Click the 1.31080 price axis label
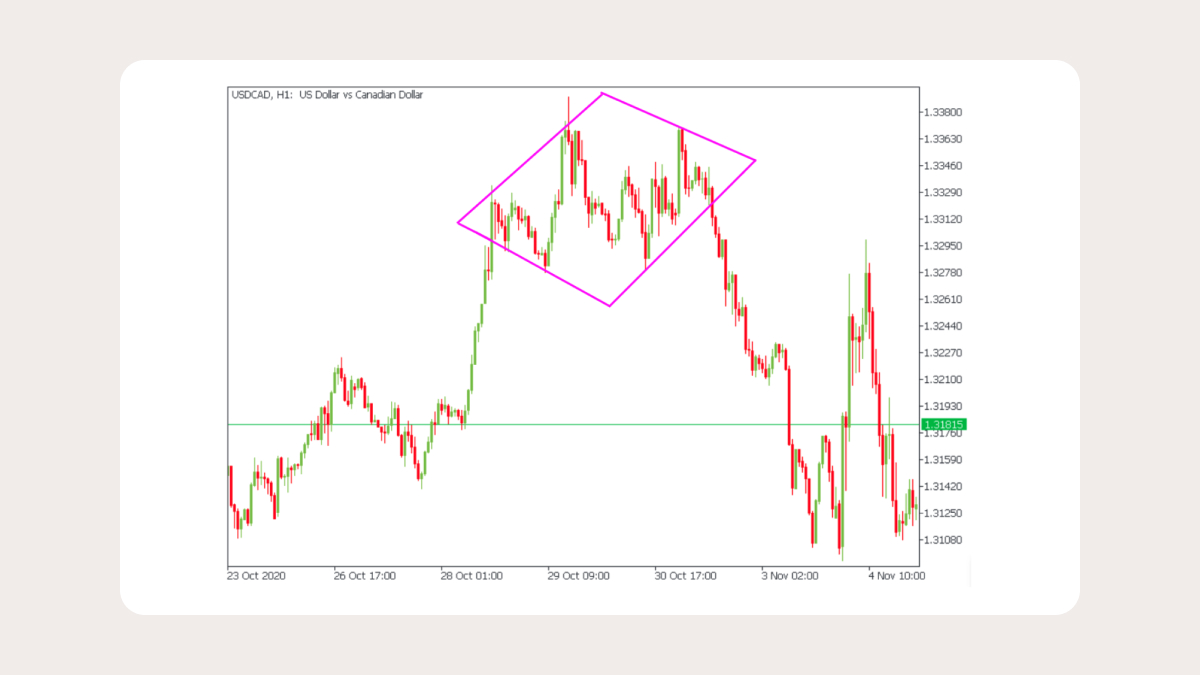This screenshot has height=675, width=1200. point(944,540)
